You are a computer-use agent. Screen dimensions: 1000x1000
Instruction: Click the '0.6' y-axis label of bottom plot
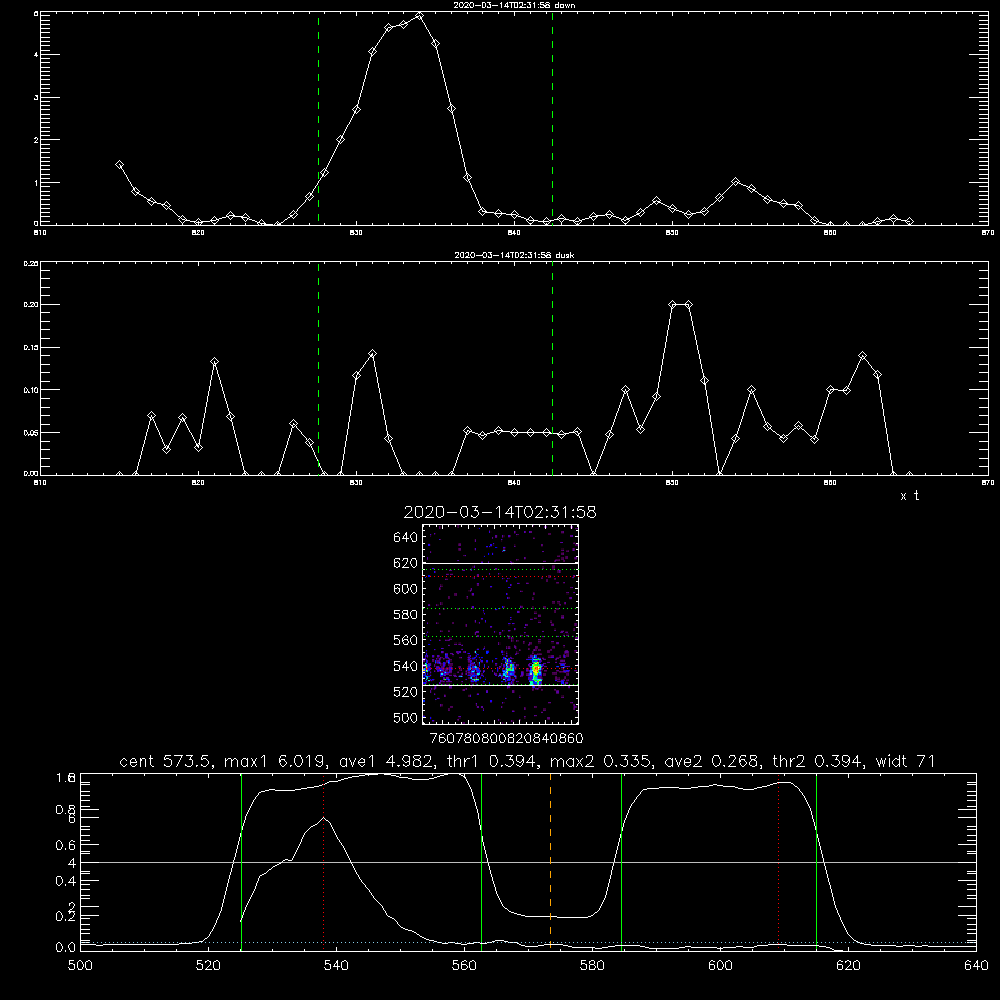66,845
